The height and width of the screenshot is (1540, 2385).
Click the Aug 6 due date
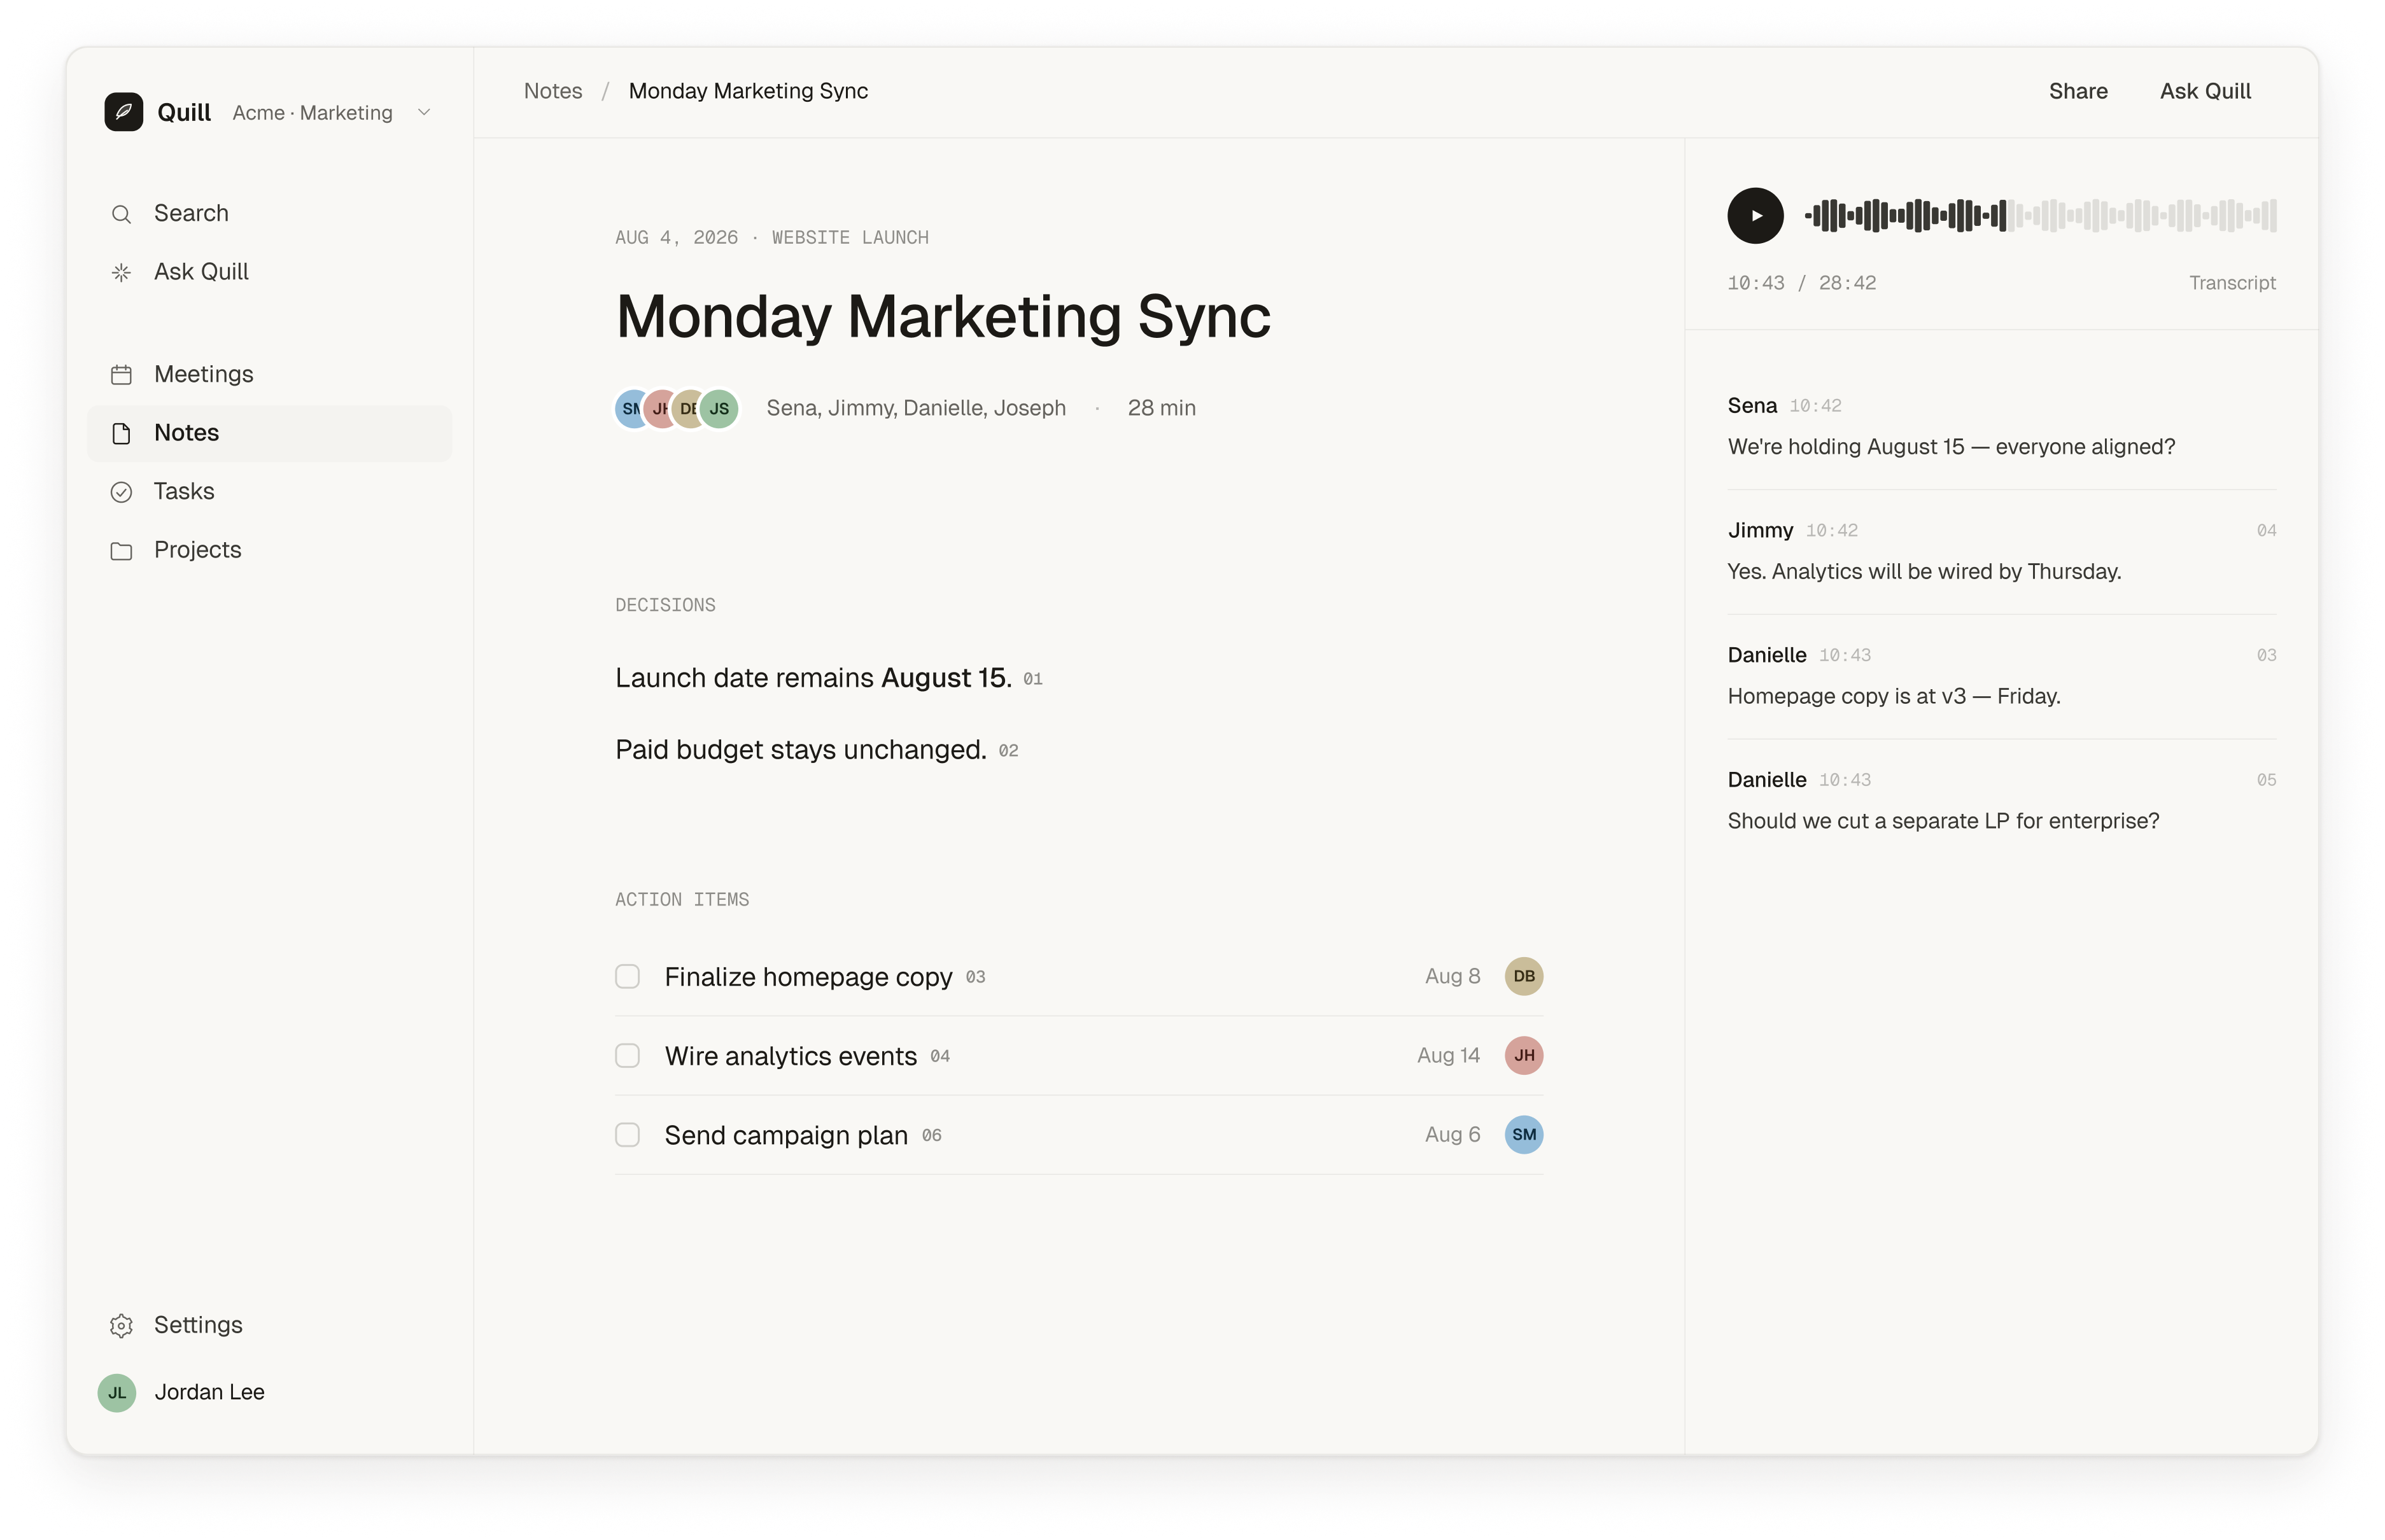pyautogui.click(x=1452, y=1135)
